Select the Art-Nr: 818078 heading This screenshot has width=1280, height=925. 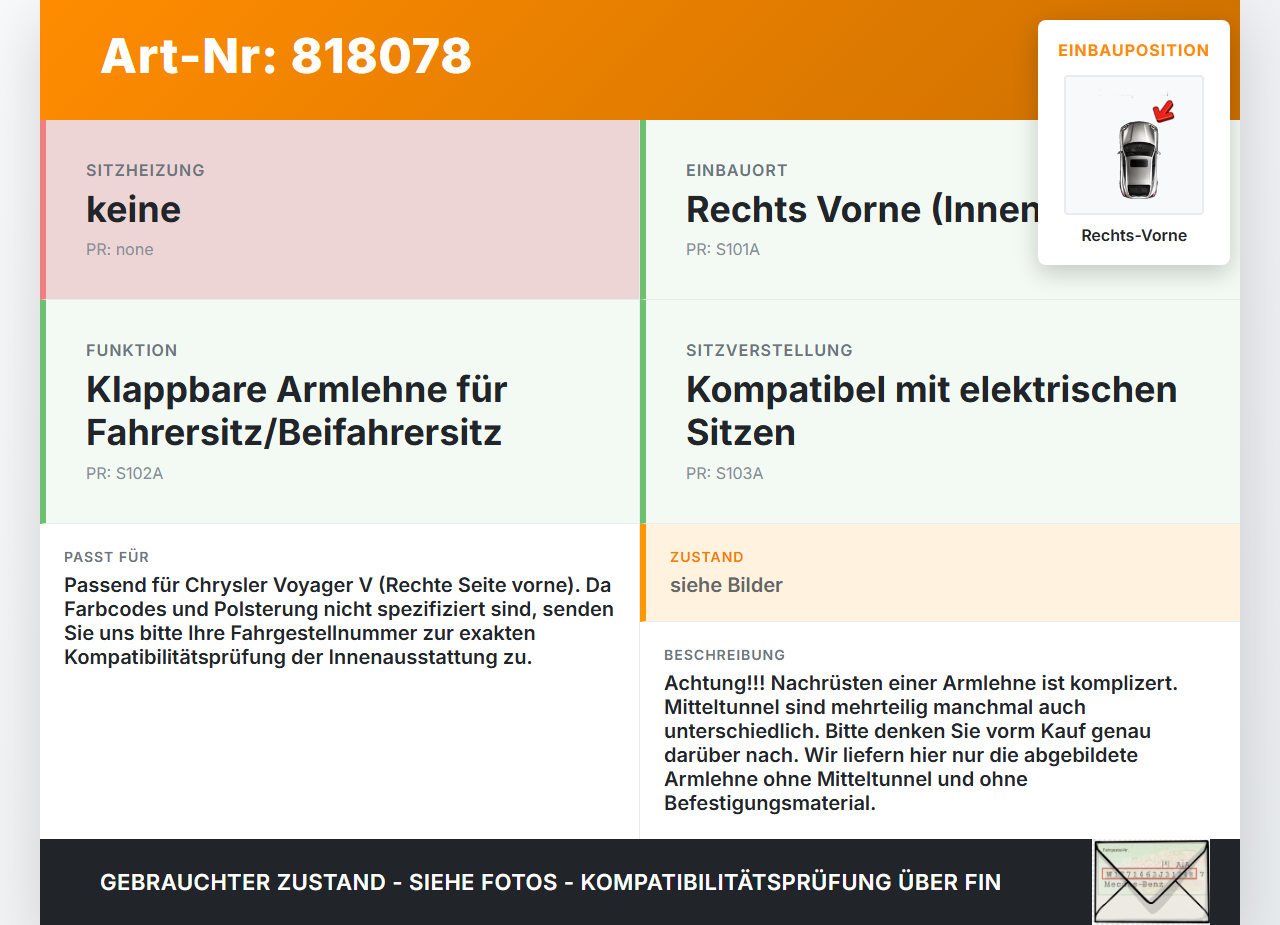[286, 56]
